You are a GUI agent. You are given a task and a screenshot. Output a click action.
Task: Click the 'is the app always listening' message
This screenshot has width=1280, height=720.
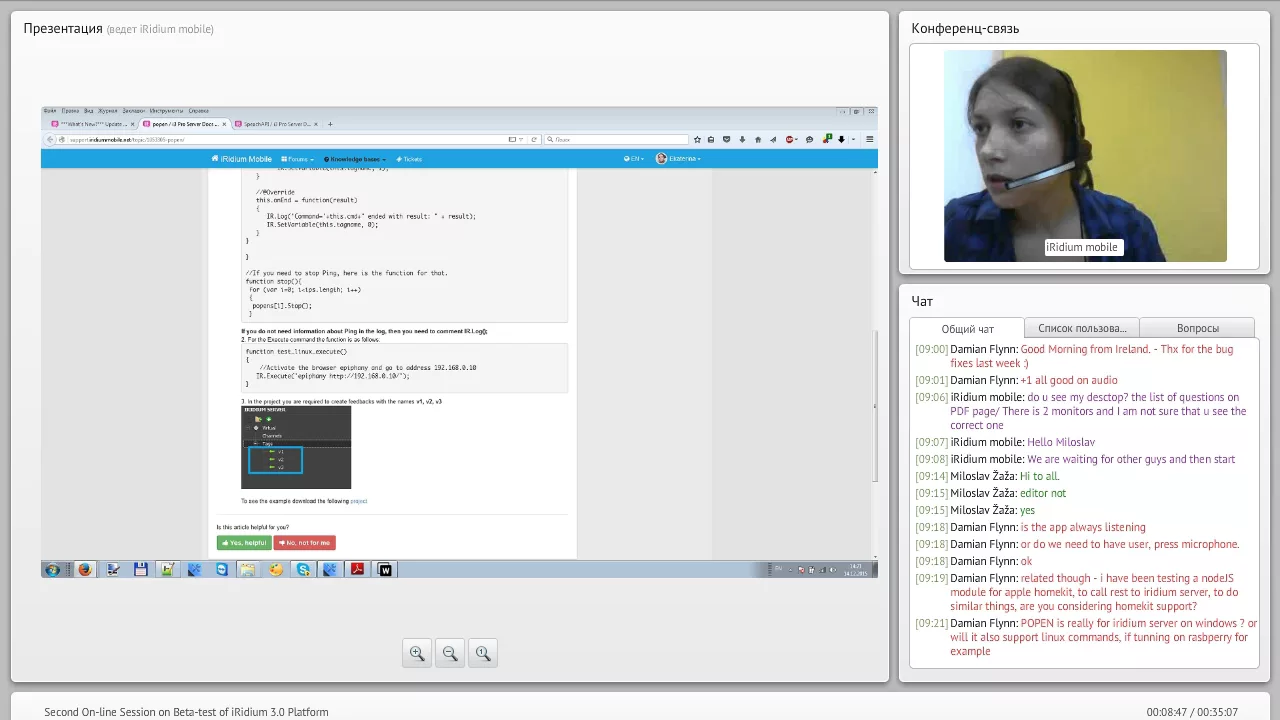tap(1083, 527)
